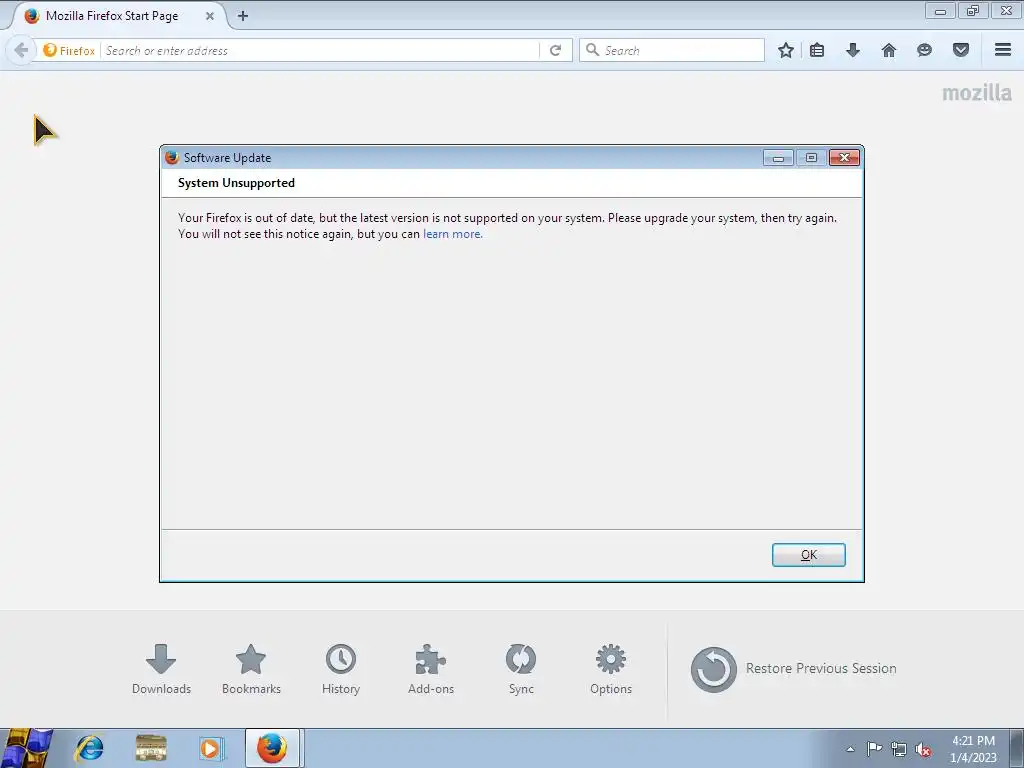Screen dimensions: 1024x768
Task: Show your bookmarks list icon
Action: 817,50
